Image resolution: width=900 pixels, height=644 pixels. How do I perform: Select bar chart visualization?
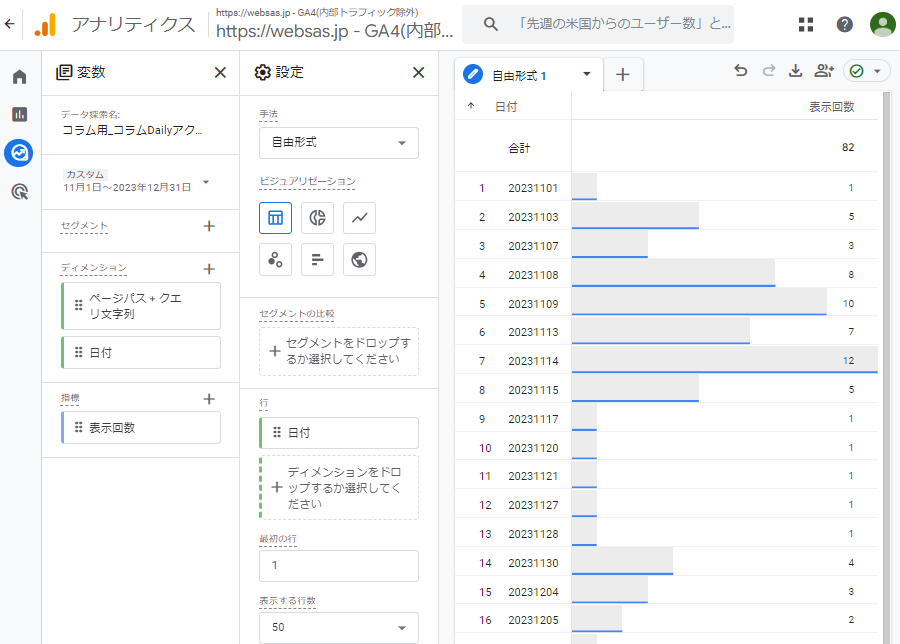pyautogui.click(x=317, y=259)
